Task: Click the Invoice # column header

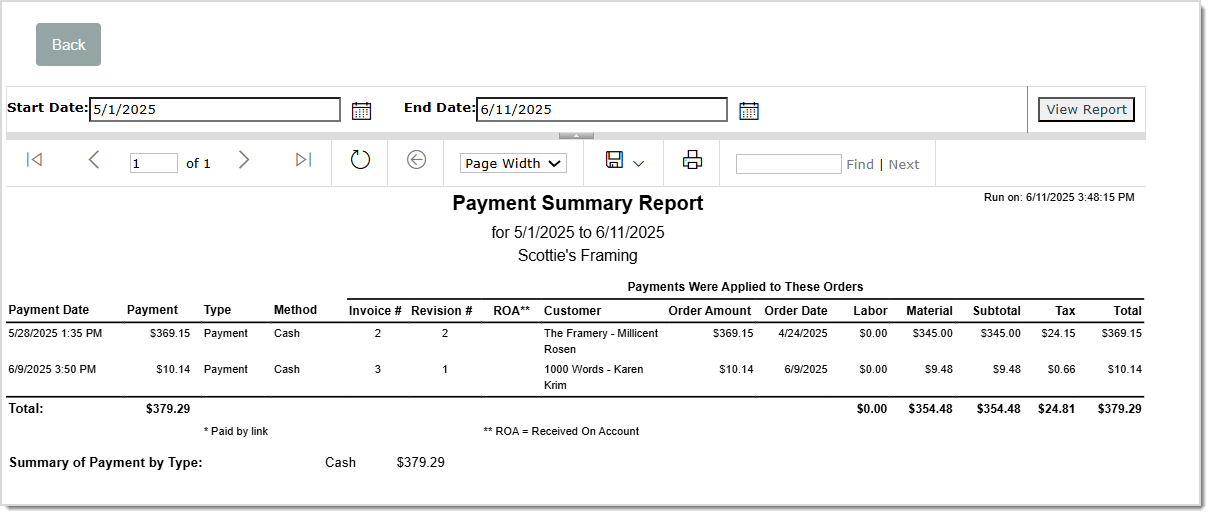Action: pos(375,311)
